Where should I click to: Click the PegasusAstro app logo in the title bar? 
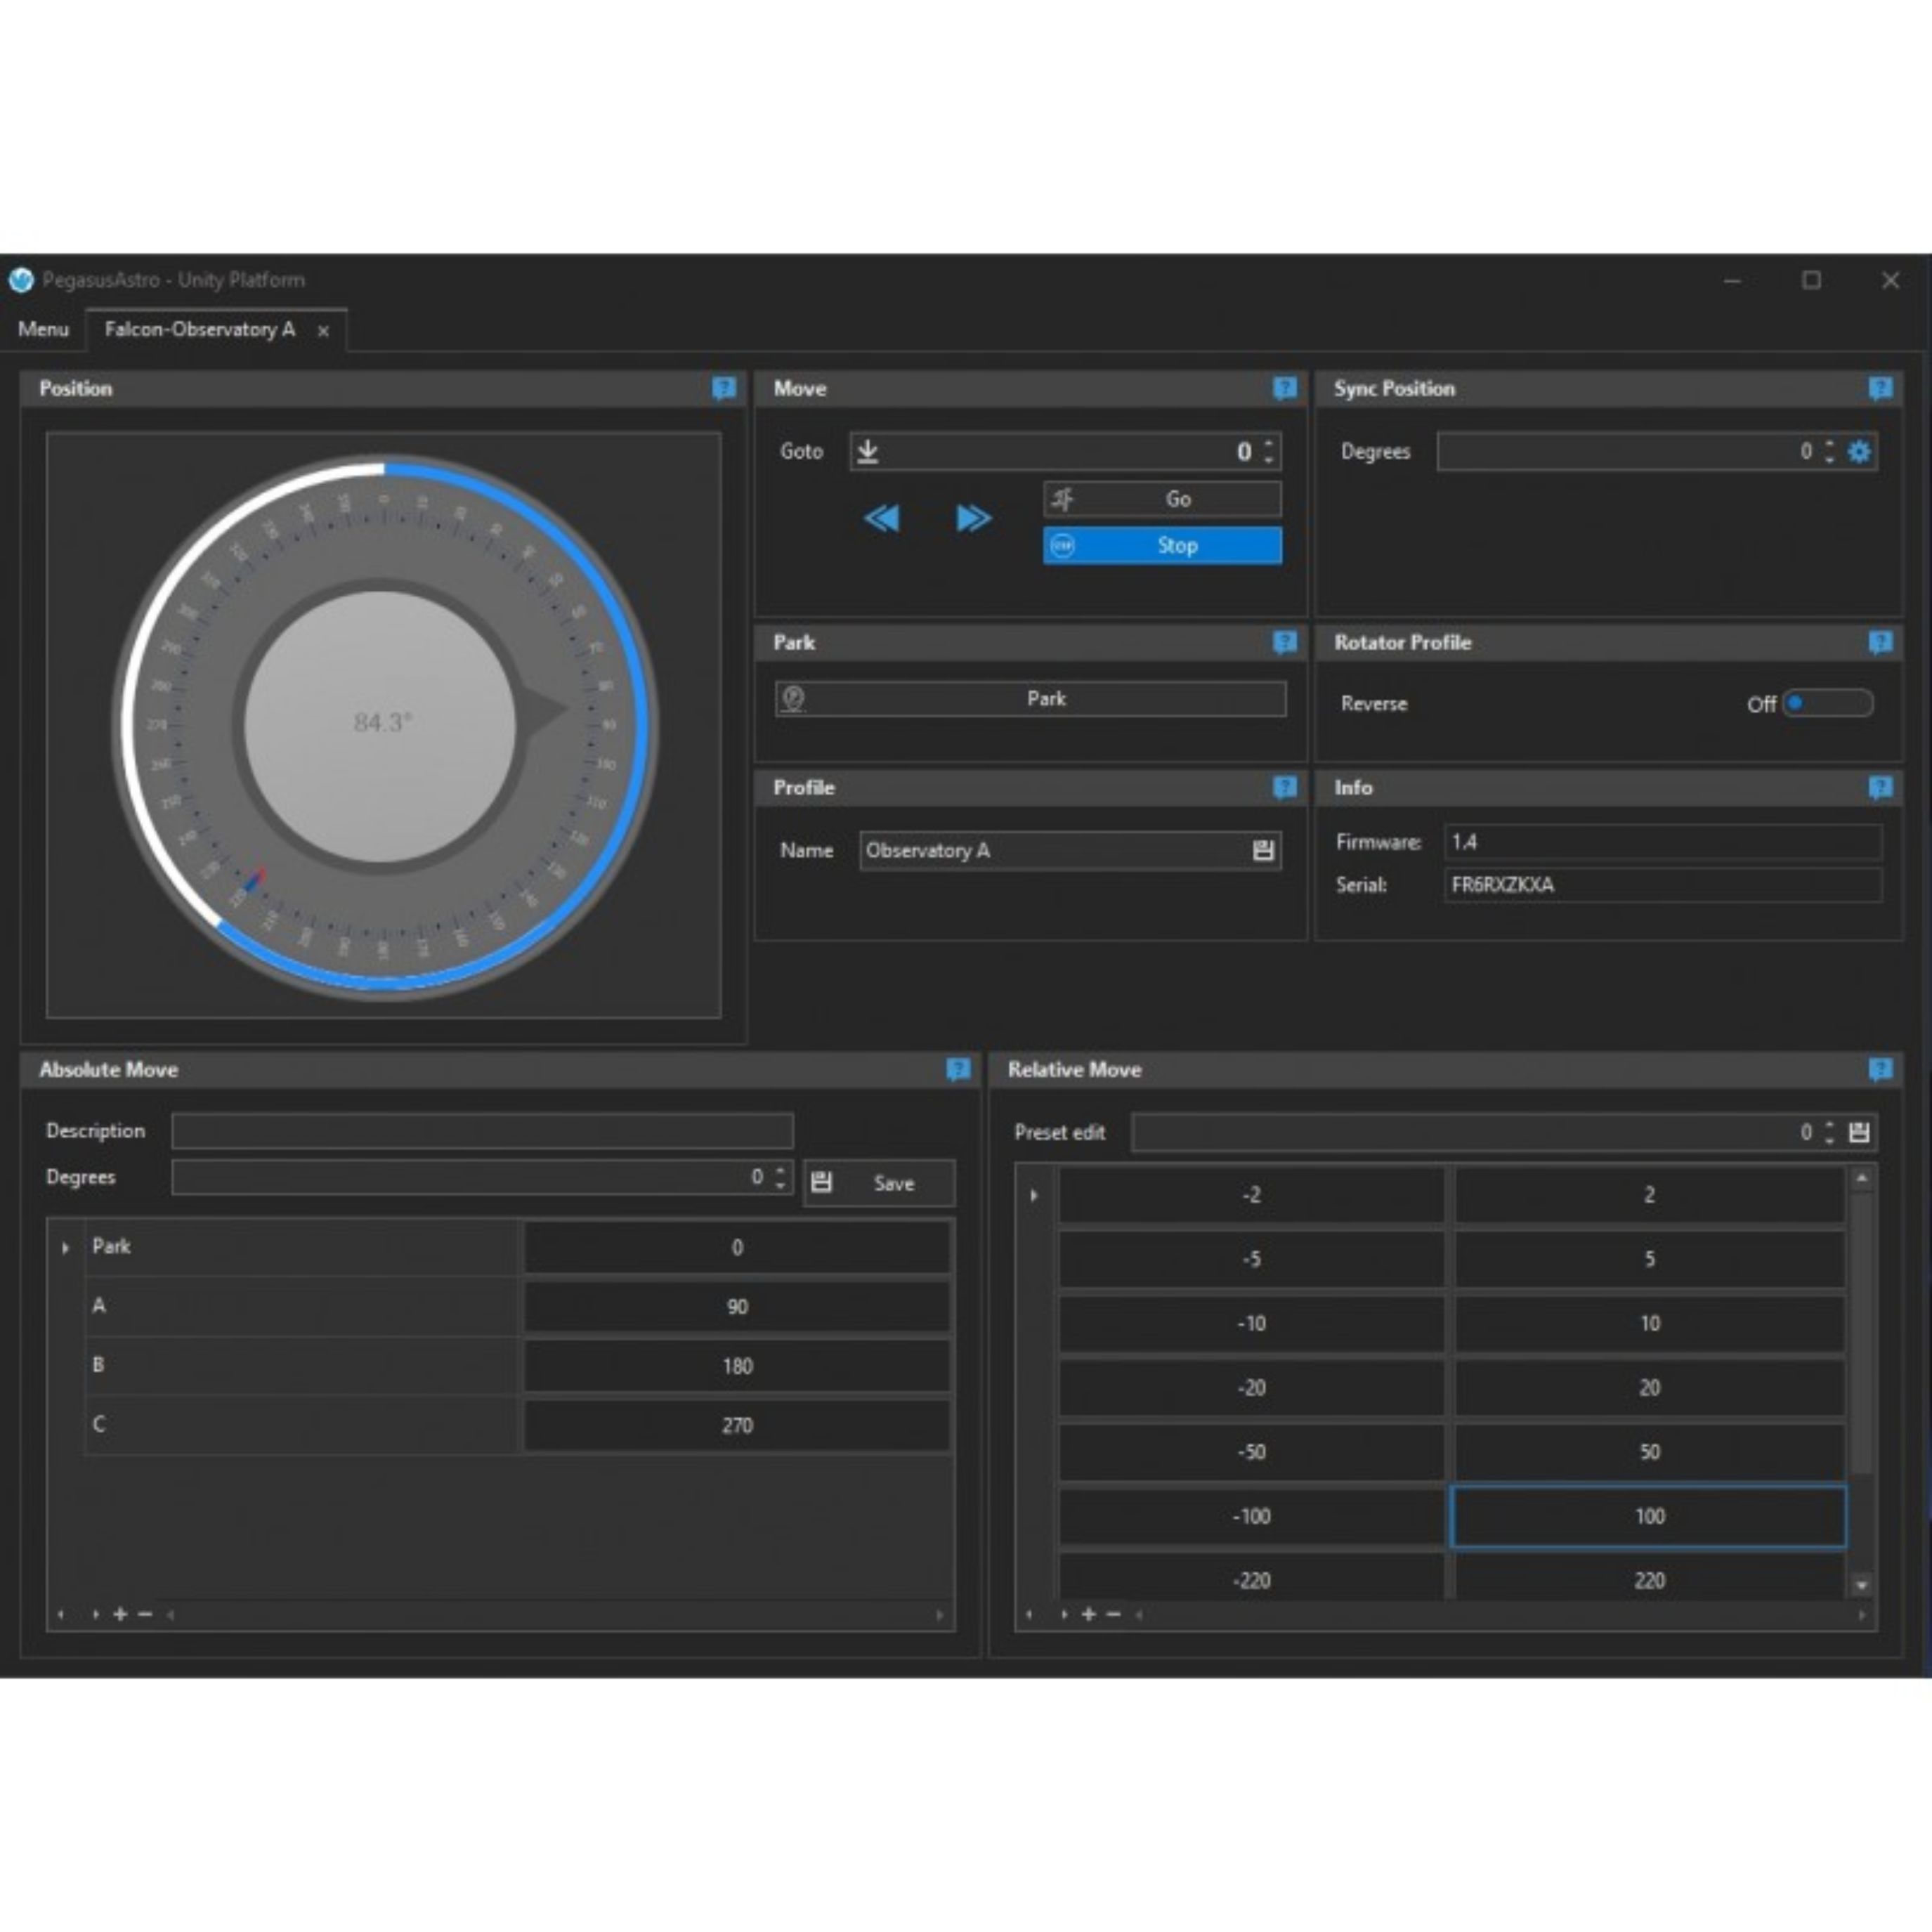(21, 280)
